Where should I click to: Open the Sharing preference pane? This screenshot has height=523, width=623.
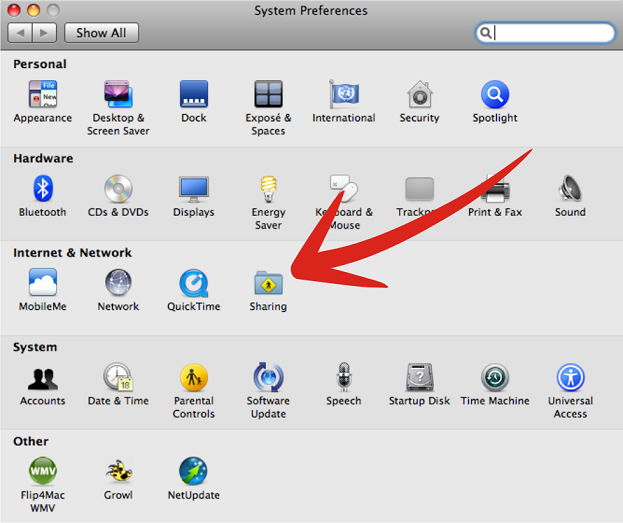coord(267,284)
